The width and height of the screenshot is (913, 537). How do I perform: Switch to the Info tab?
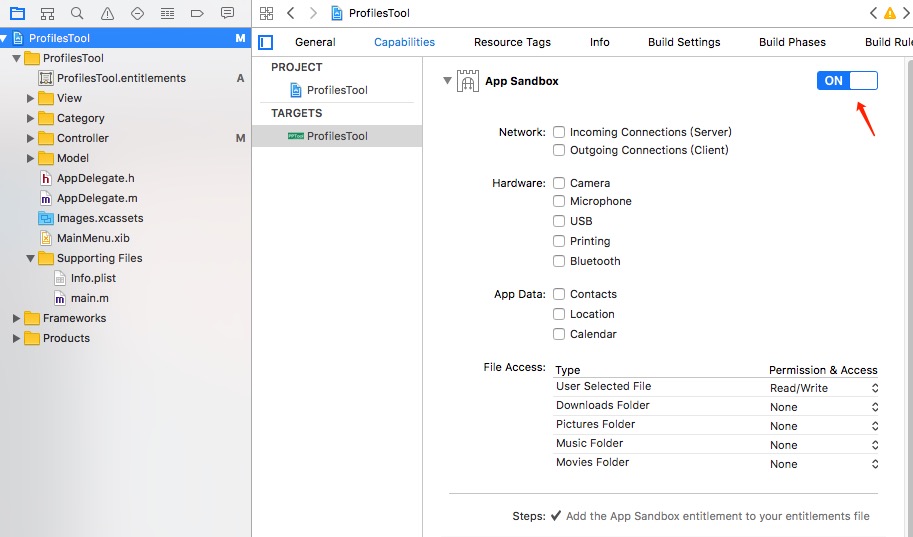click(599, 42)
